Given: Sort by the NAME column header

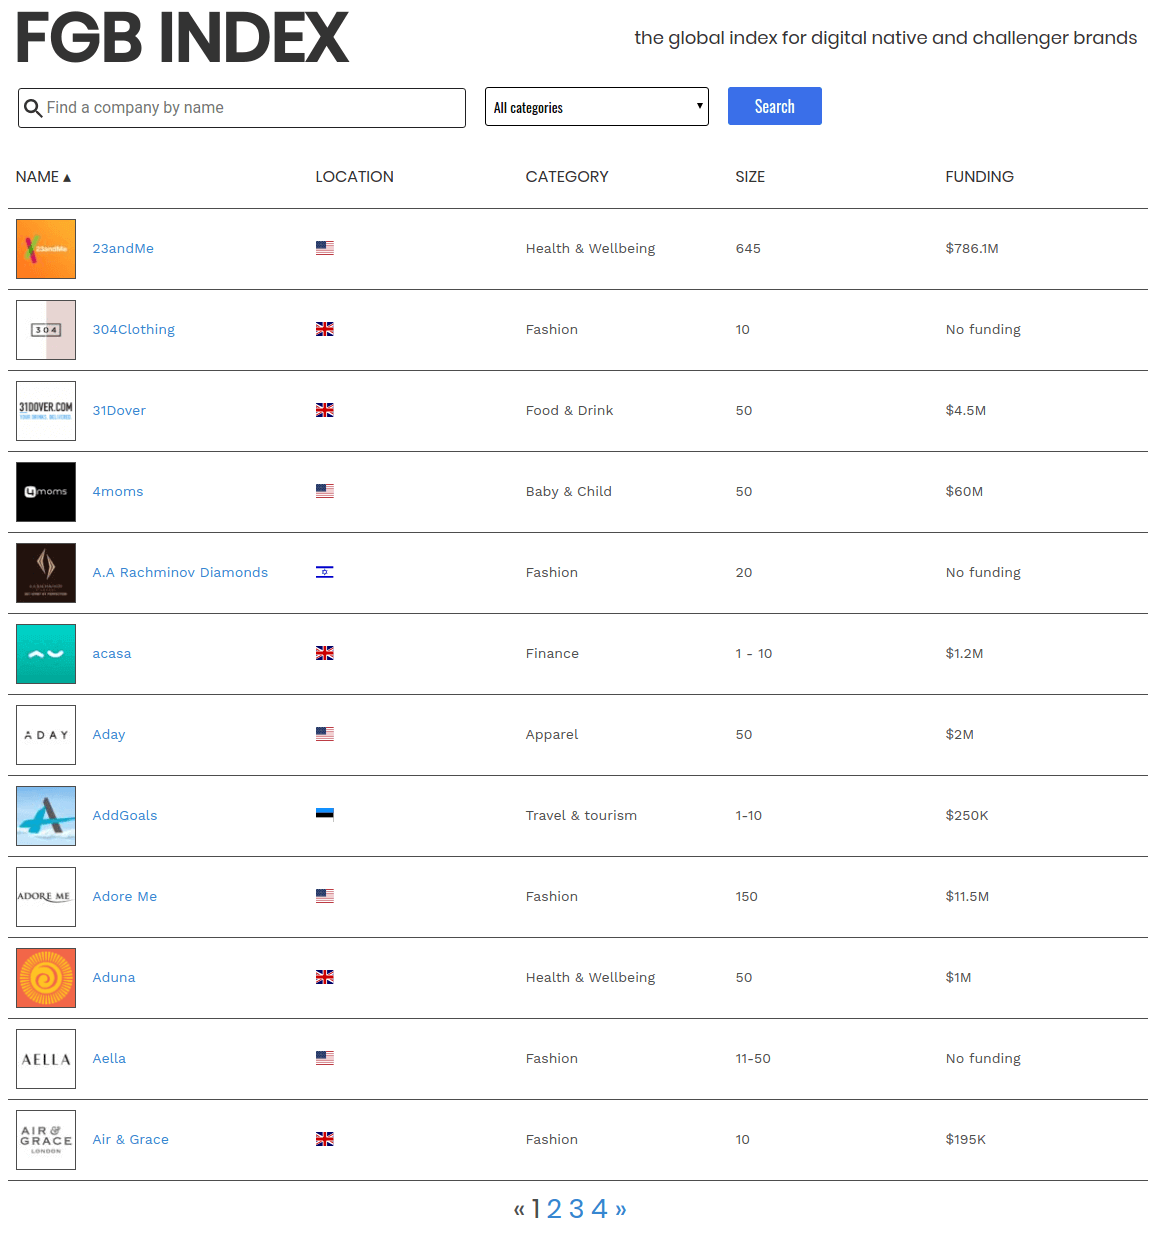Looking at the screenshot, I should click(43, 177).
